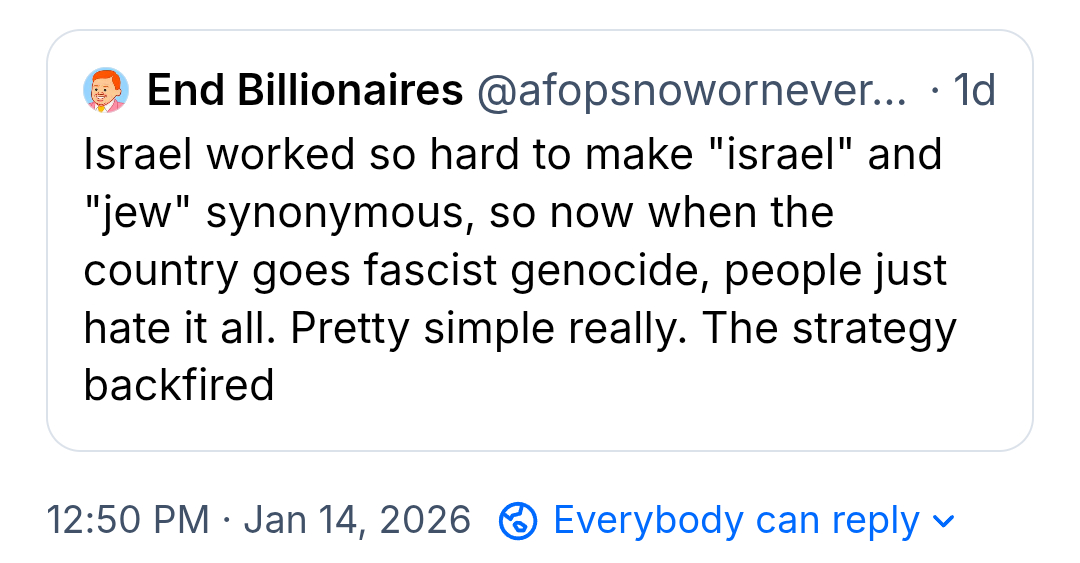This screenshot has height=563, width=1080.
Task: Click the "Jan 14, 2026" date
Action: point(357,521)
